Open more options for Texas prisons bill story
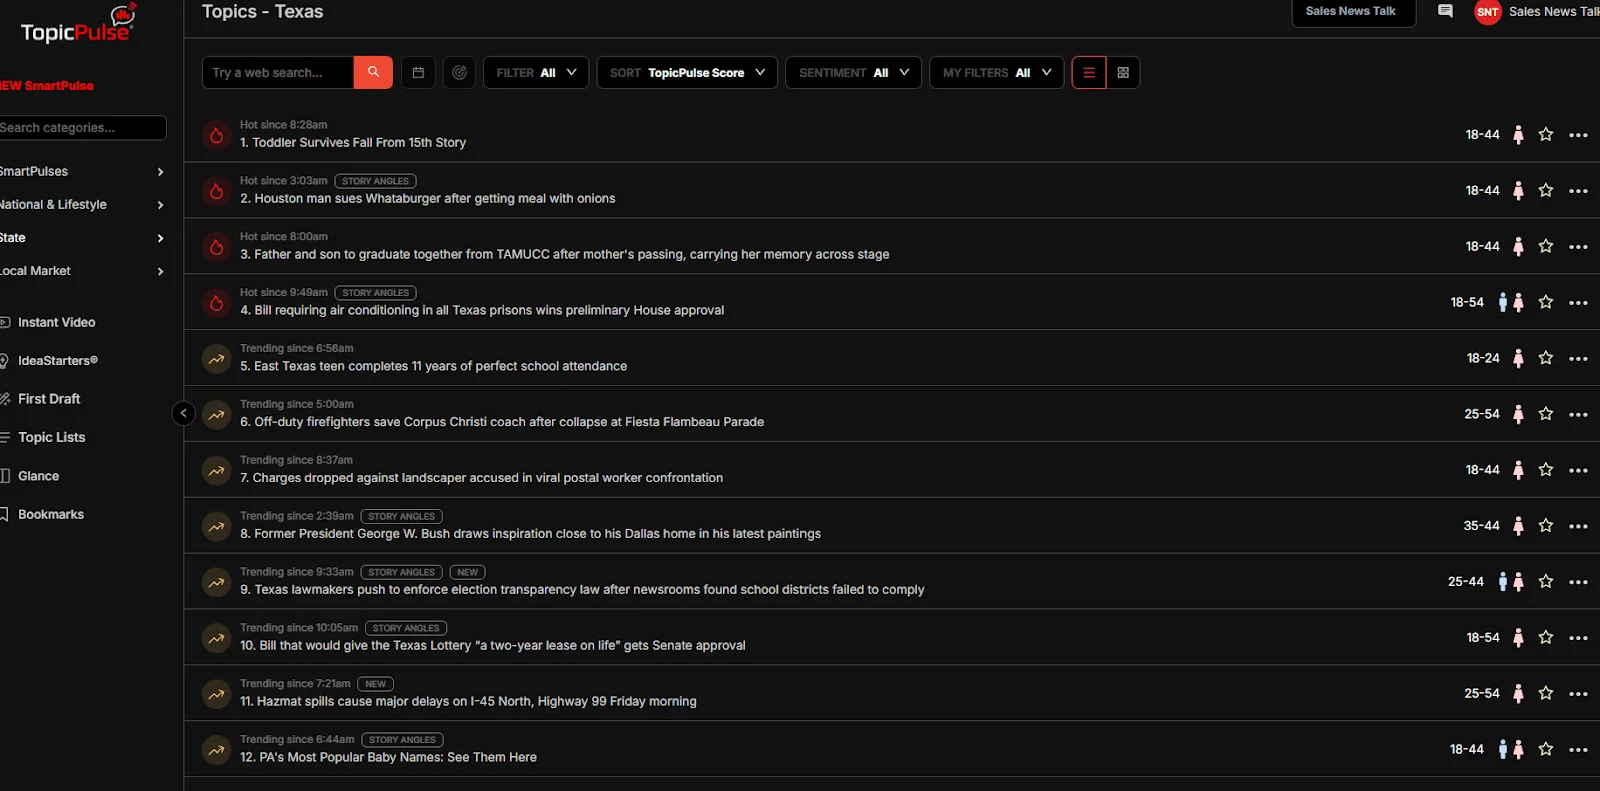The width and height of the screenshot is (1600, 791). tap(1578, 303)
